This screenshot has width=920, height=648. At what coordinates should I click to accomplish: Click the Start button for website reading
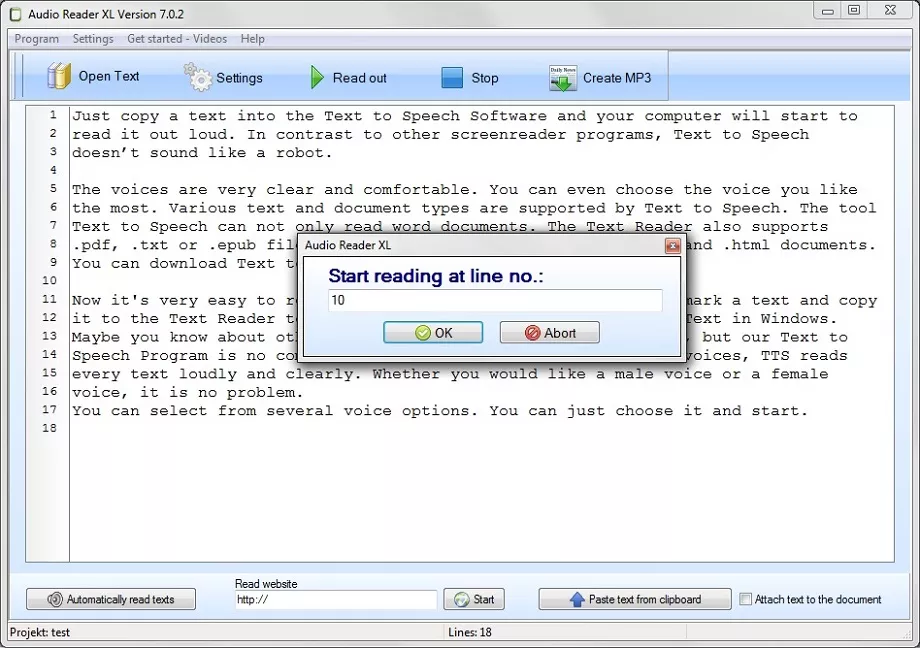click(474, 599)
